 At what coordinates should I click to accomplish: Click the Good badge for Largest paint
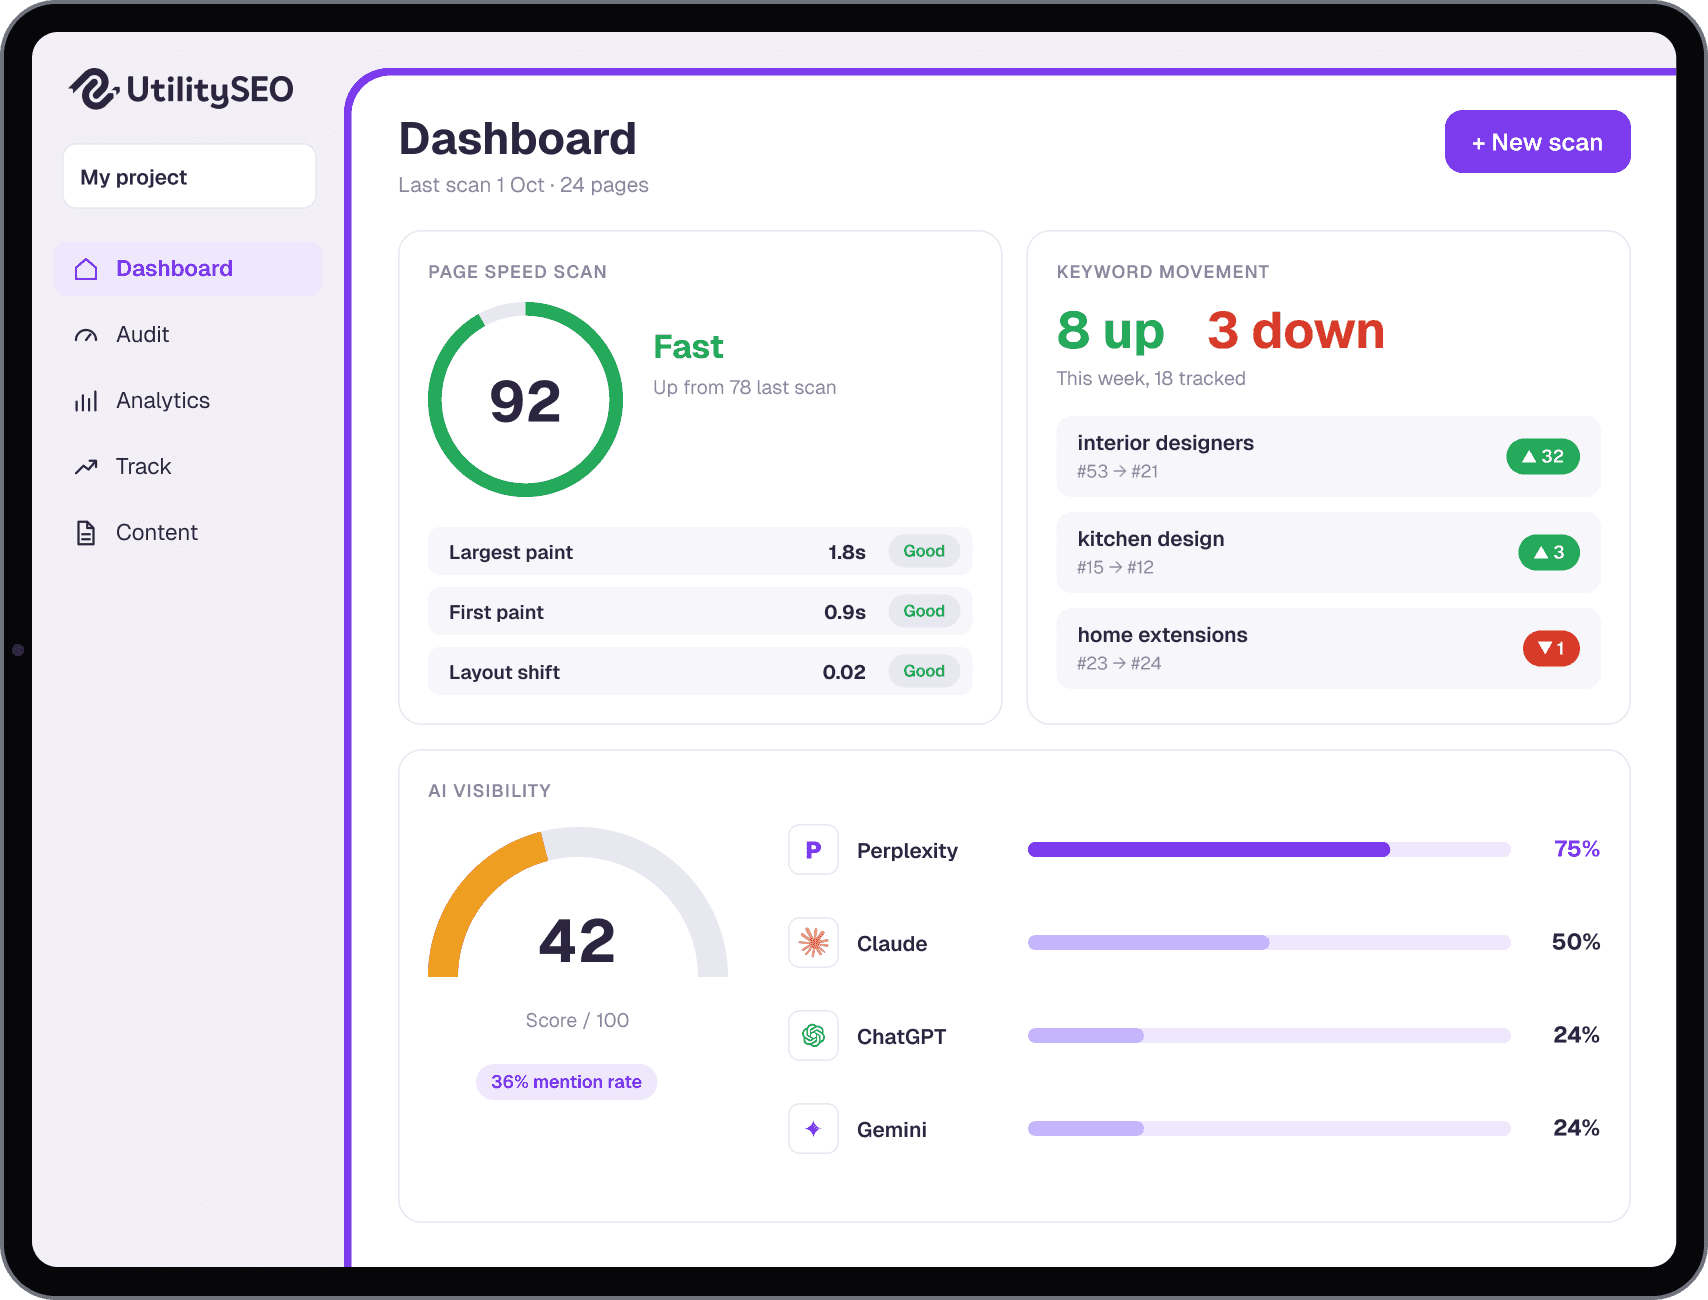pos(924,551)
